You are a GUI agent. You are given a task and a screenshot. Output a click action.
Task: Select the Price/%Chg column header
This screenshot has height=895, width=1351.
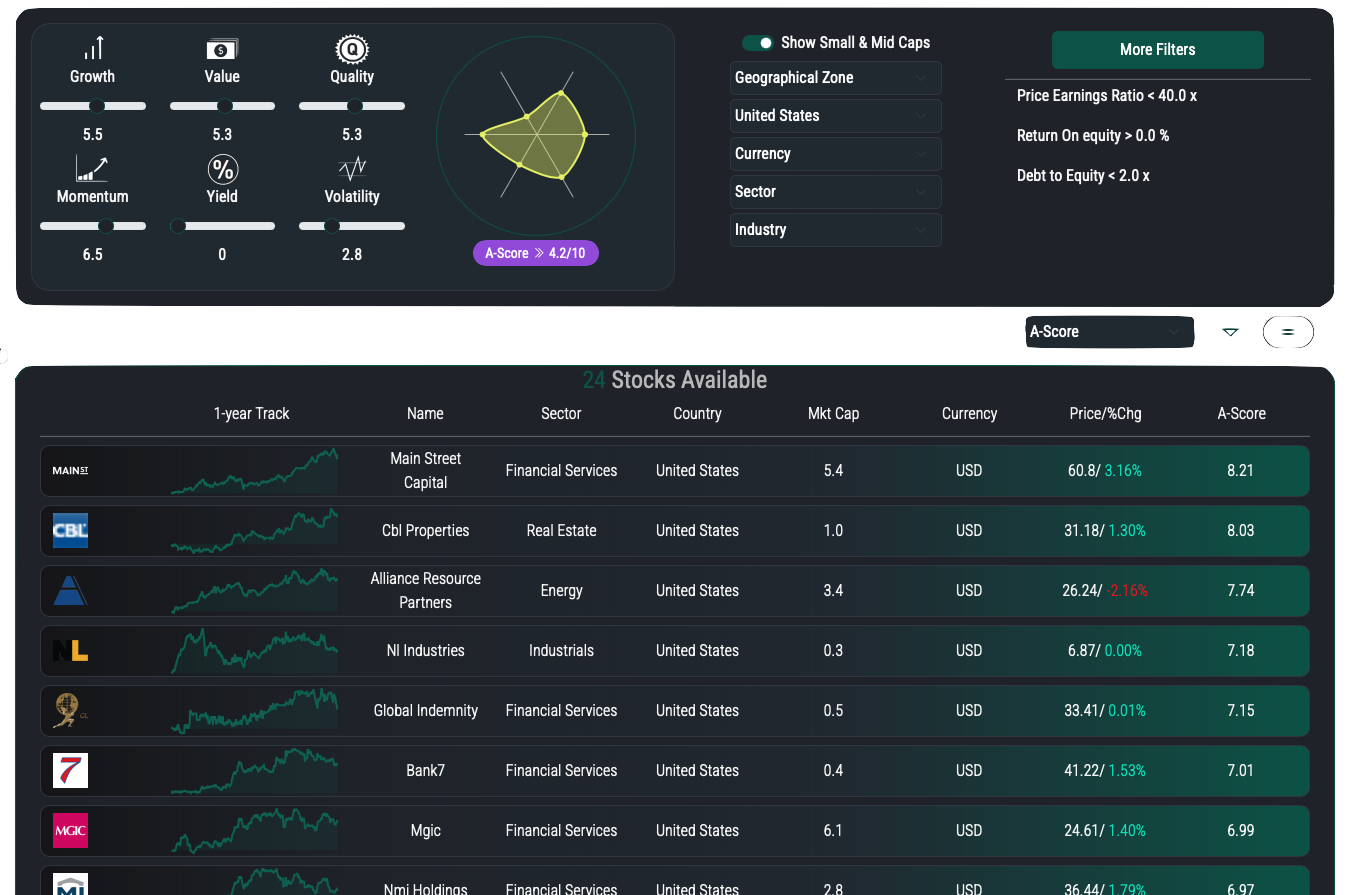click(x=1105, y=414)
